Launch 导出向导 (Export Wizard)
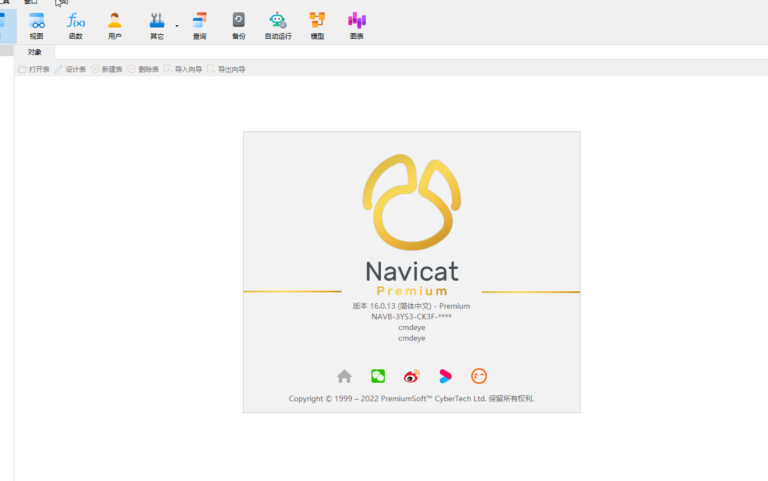The width and height of the screenshot is (768, 481). 226,69
